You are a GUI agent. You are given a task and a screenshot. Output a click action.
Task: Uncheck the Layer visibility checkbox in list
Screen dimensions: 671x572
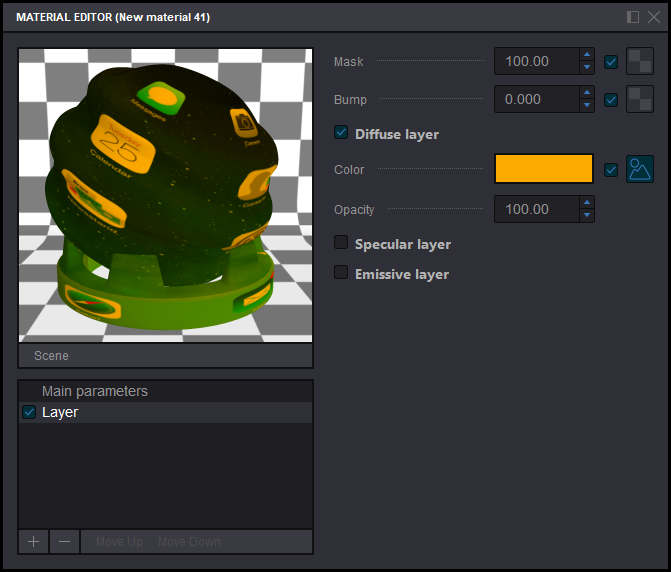(29, 412)
